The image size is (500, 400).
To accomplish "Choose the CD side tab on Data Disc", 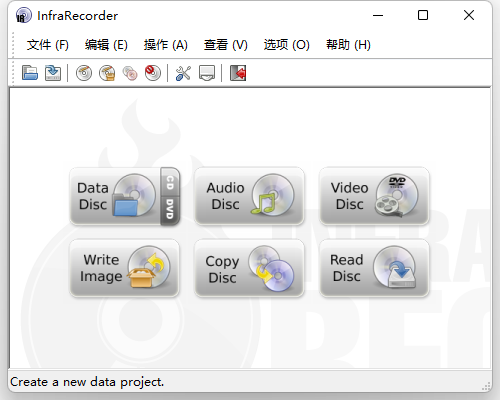I will (170, 182).
